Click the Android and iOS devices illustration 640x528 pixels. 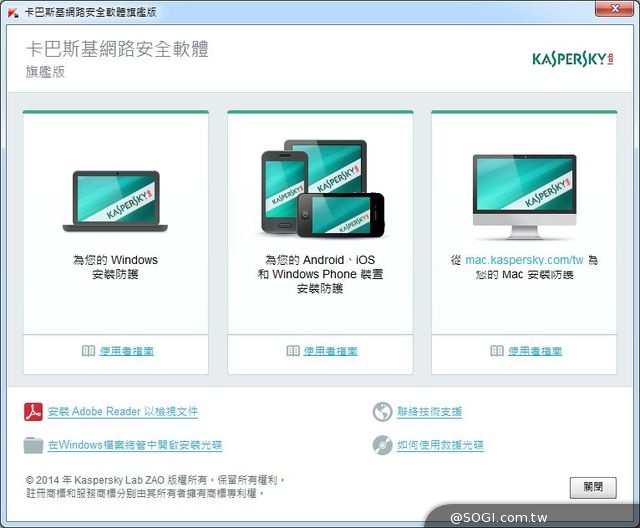[322, 187]
